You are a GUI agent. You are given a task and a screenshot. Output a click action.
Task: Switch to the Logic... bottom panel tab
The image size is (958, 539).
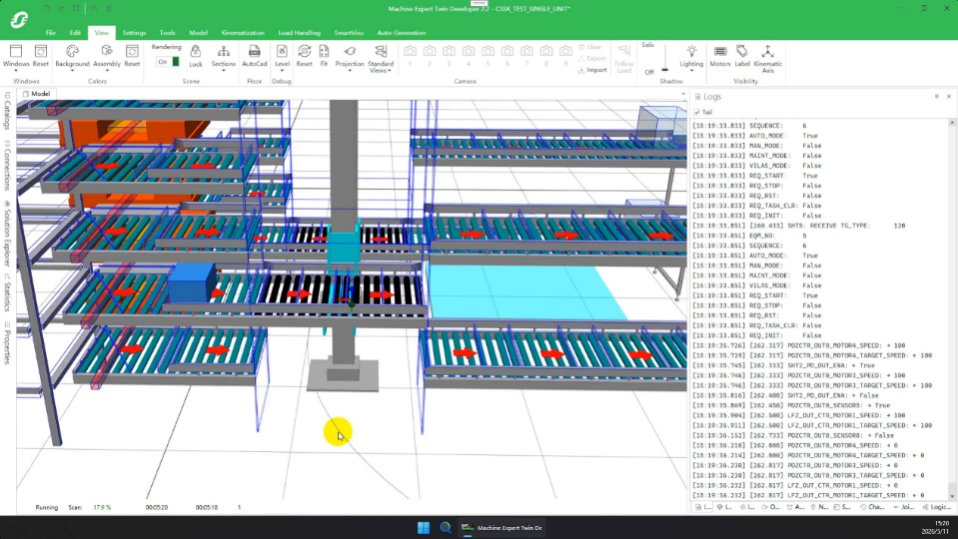click(937, 507)
